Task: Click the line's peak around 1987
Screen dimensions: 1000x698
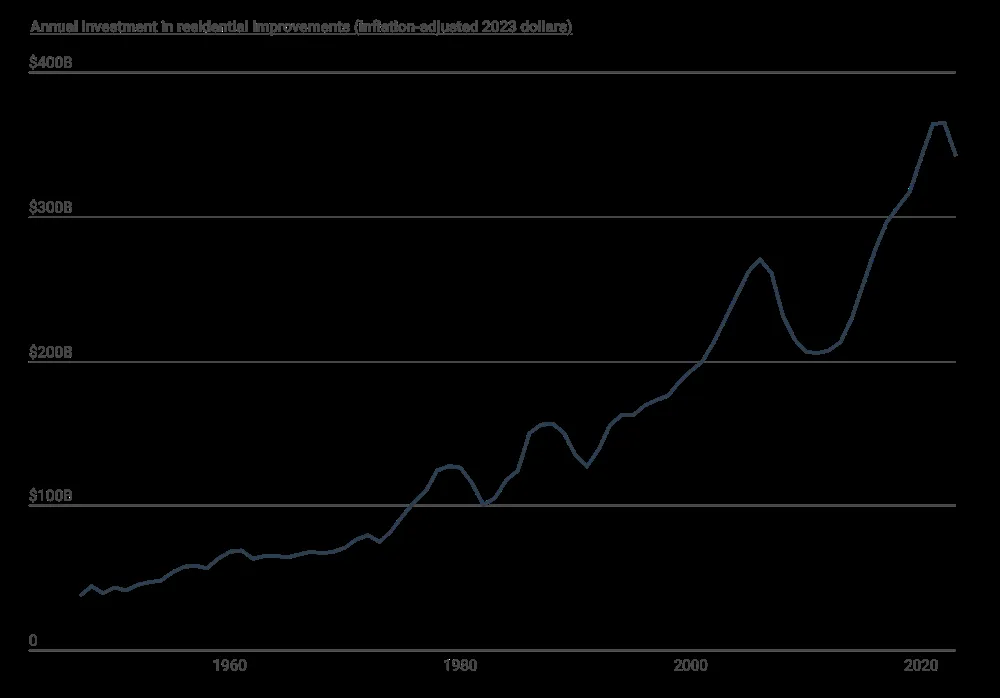Action: tap(547, 424)
